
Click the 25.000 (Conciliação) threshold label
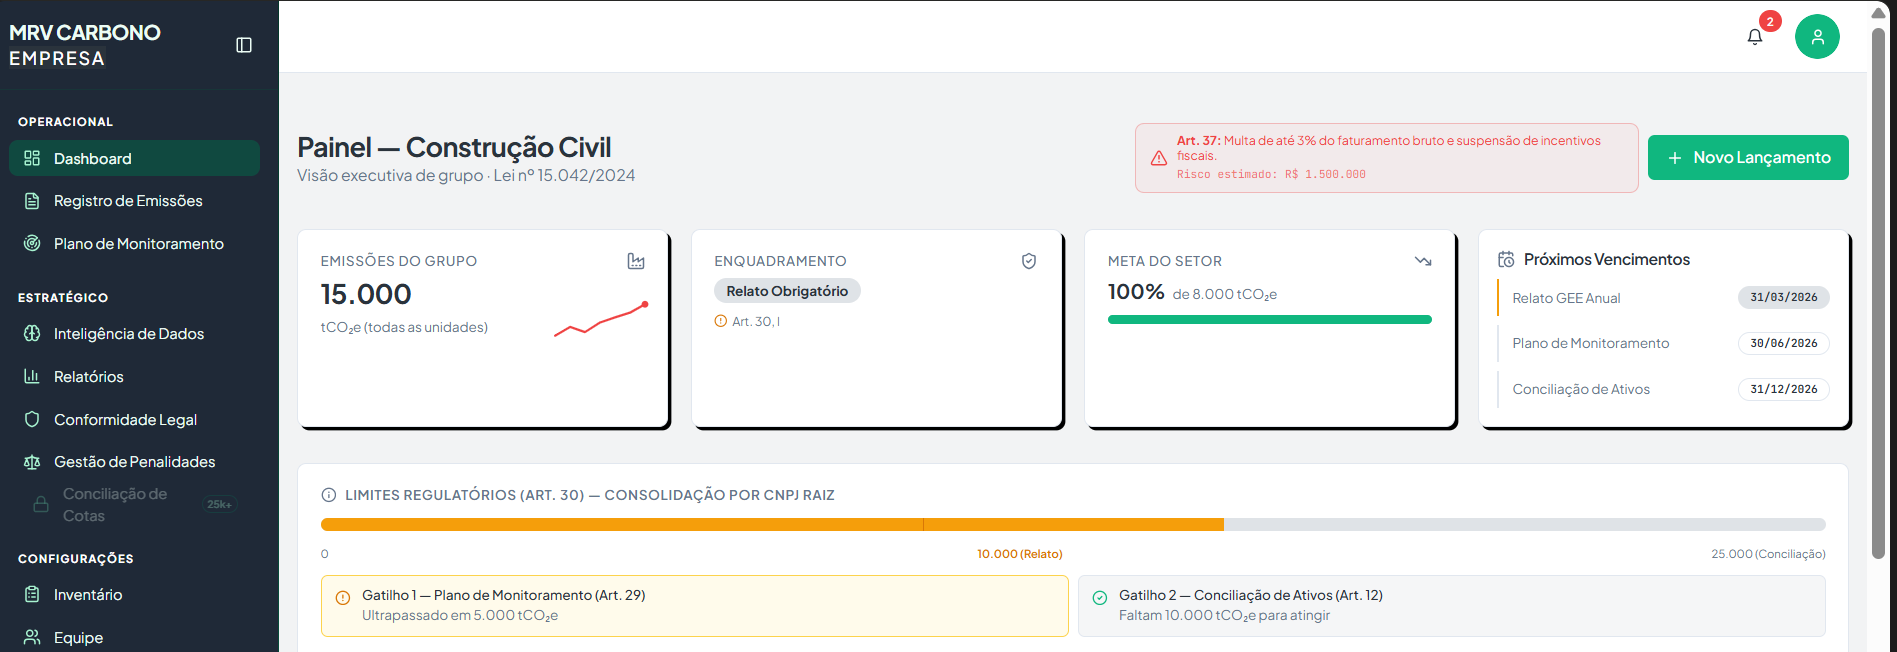1768,554
